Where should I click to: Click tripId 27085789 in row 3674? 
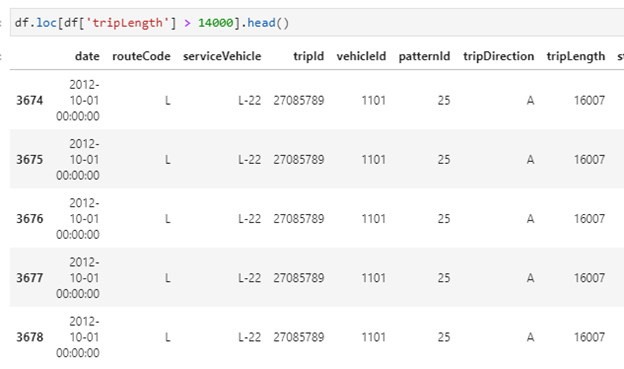coord(299,100)
